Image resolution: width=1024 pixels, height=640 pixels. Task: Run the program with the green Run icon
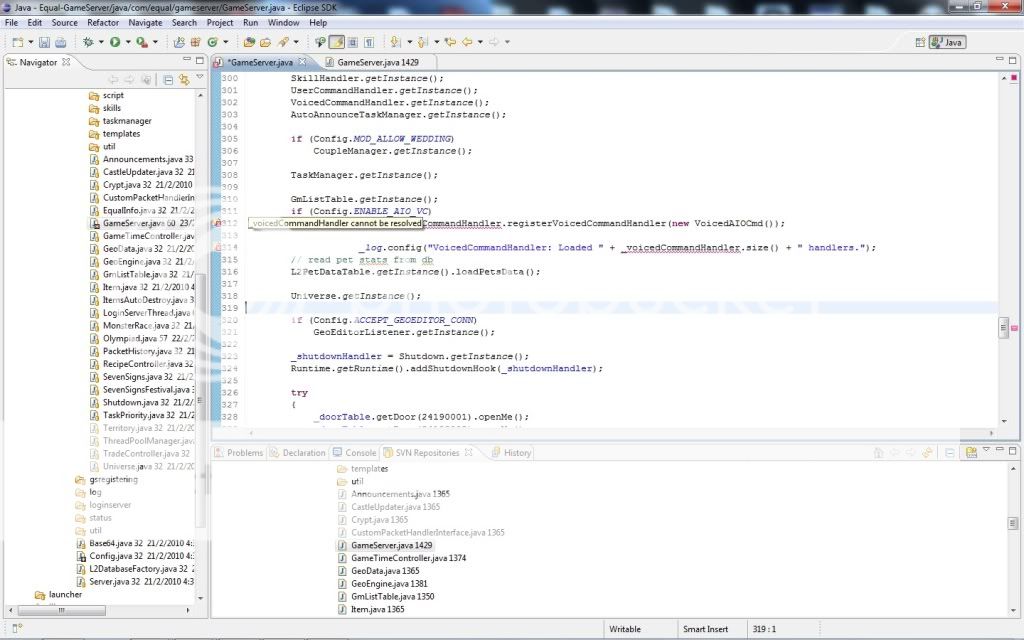pyautogui.click(x=115, y=42)
